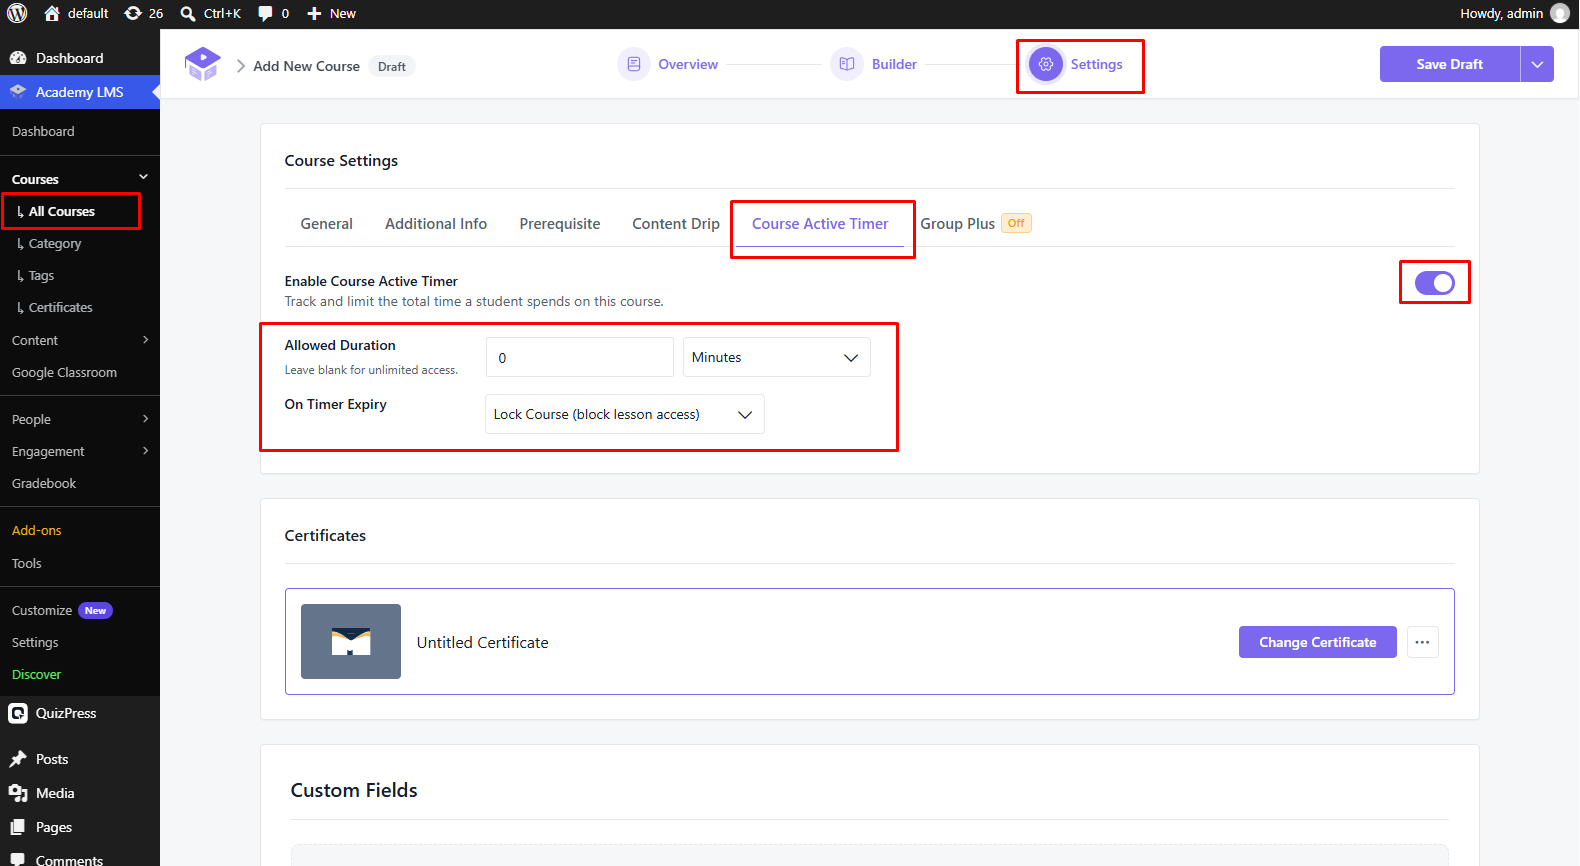Click the Overview step icon

[634, 64]
